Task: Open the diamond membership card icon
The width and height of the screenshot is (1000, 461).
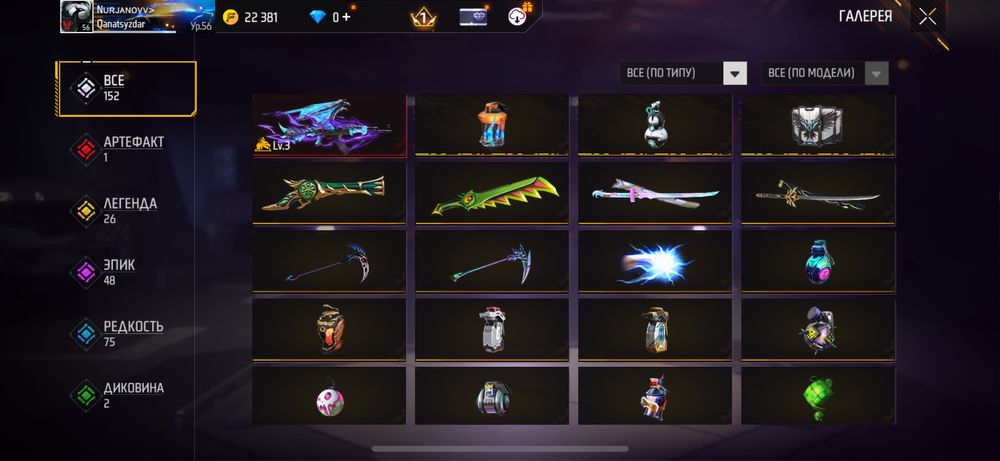Action: click(473, 17)
